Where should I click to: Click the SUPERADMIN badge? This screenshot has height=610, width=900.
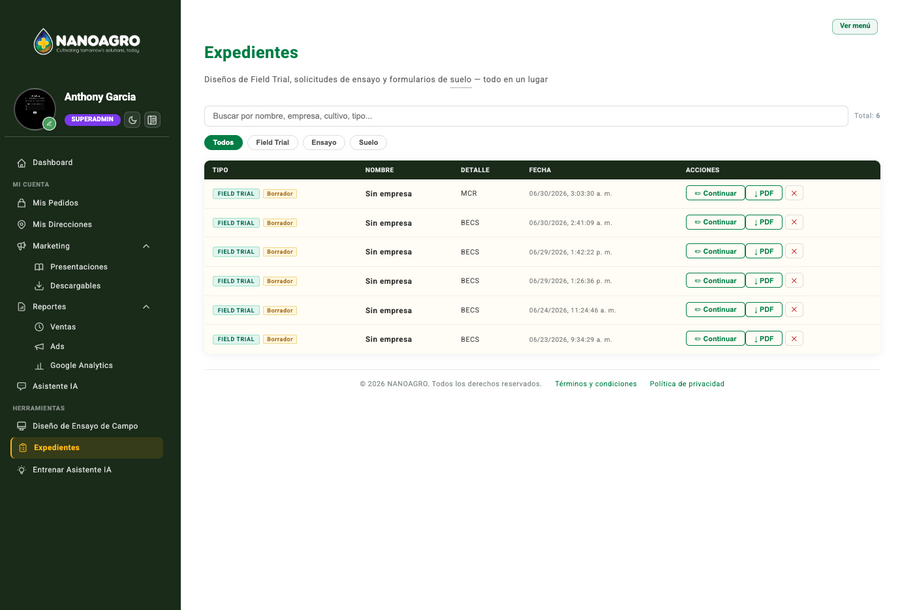pos(92,119)
